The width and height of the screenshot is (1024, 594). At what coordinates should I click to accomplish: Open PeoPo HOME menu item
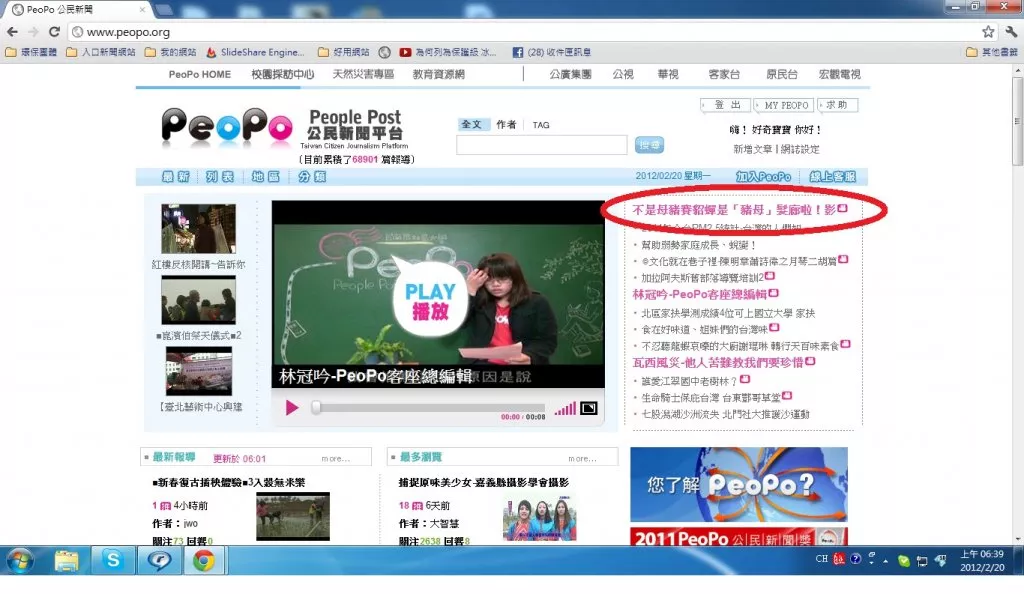pyautogui.click(x=200, y=74)
